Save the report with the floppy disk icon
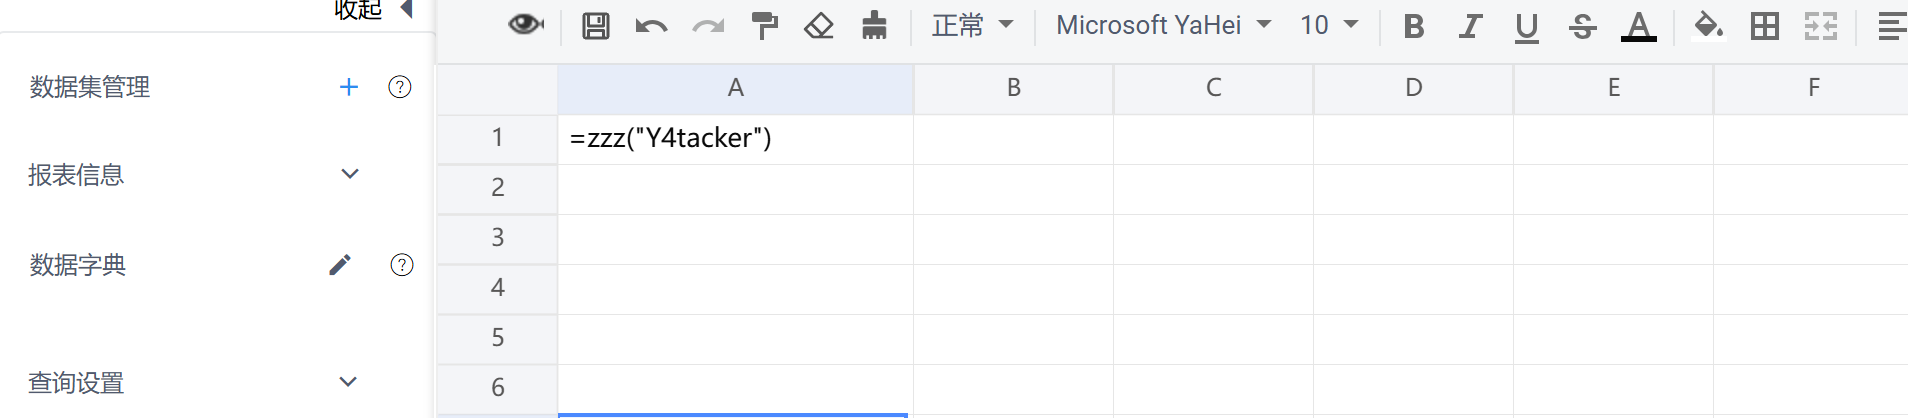The image size is (1908, 418). pos(596,26)
